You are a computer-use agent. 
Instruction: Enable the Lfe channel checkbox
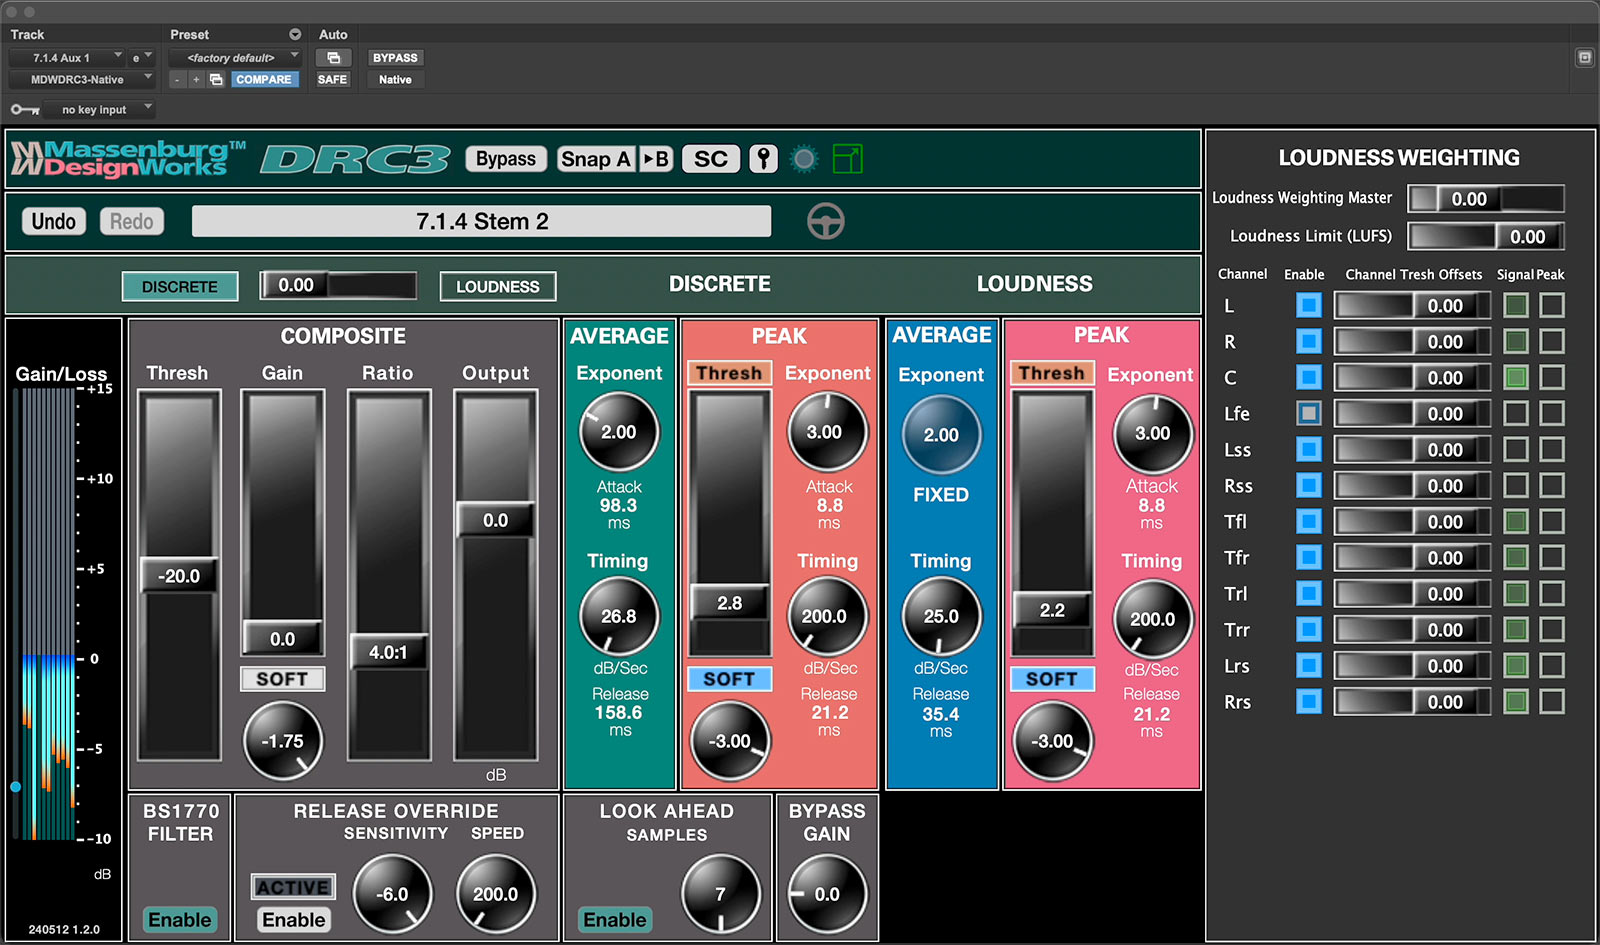[1308, 414]
